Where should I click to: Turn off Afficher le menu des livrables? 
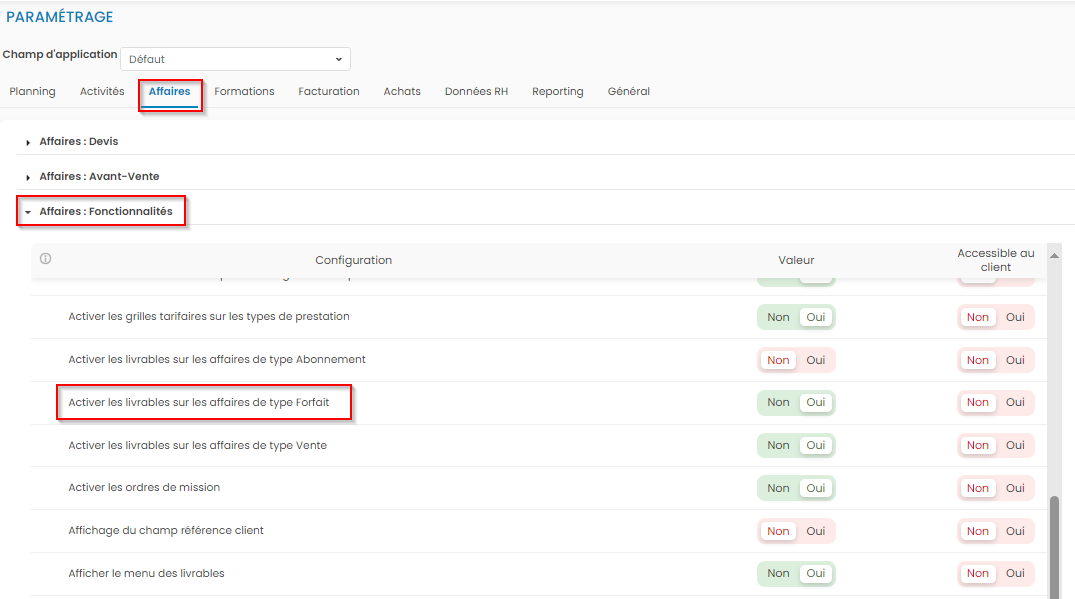(x=778, y=574)
